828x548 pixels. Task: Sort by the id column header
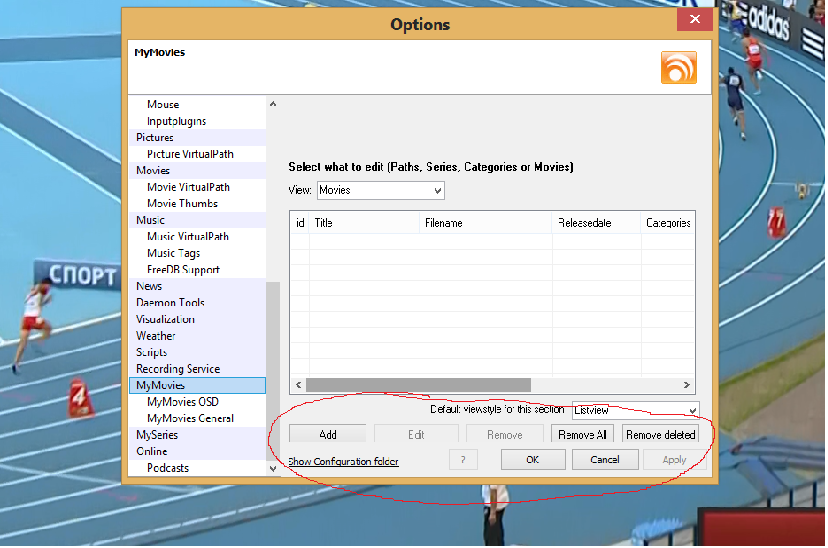click(300, 223)
